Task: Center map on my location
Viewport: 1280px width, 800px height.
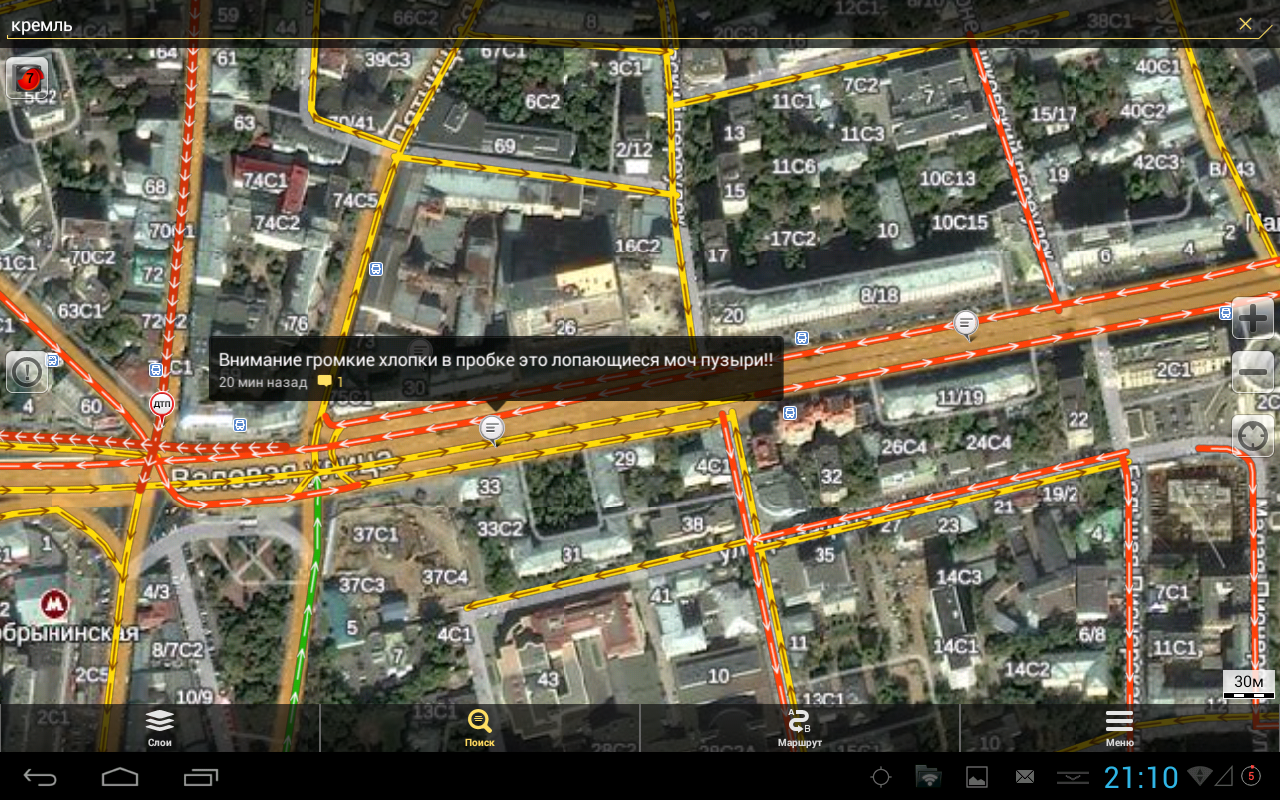Action: click(x=1253, y=435)
